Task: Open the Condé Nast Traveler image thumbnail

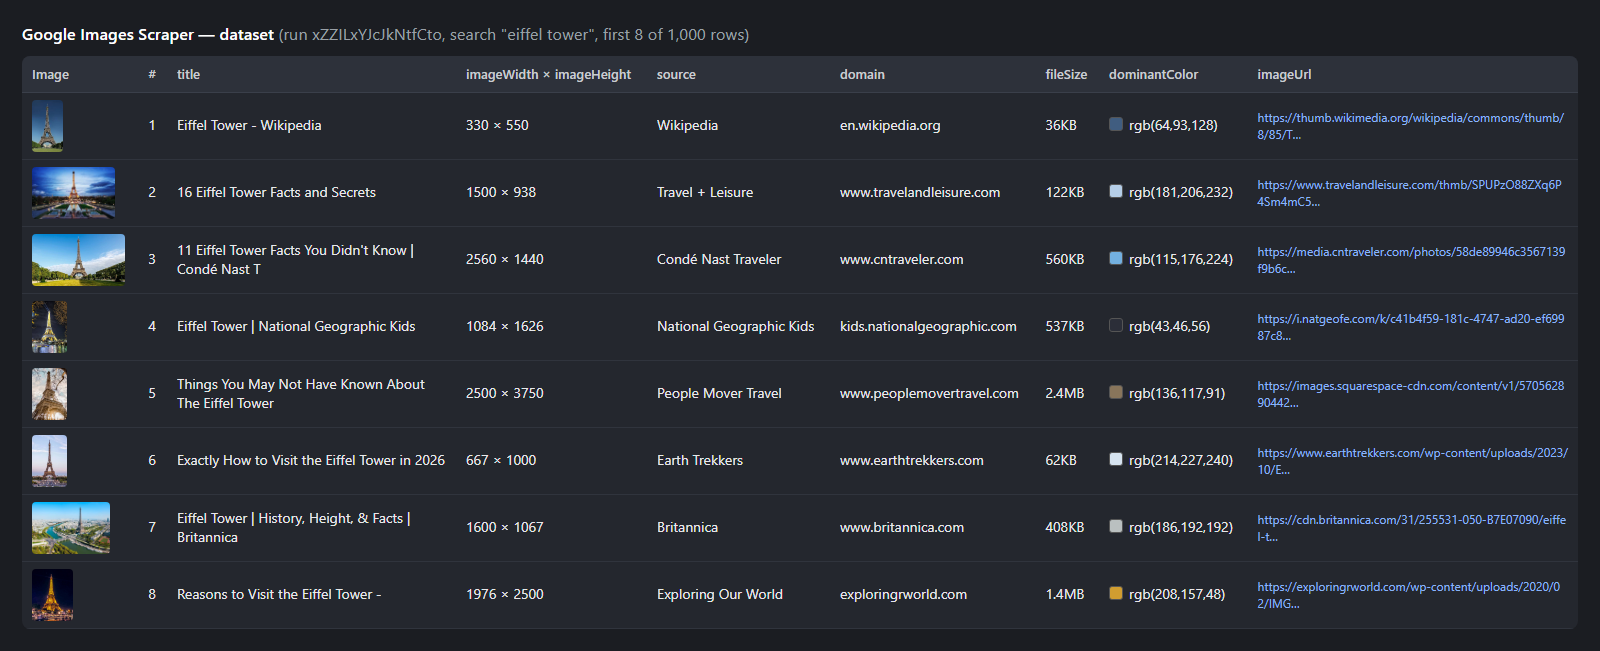Action: click(78, 260)
